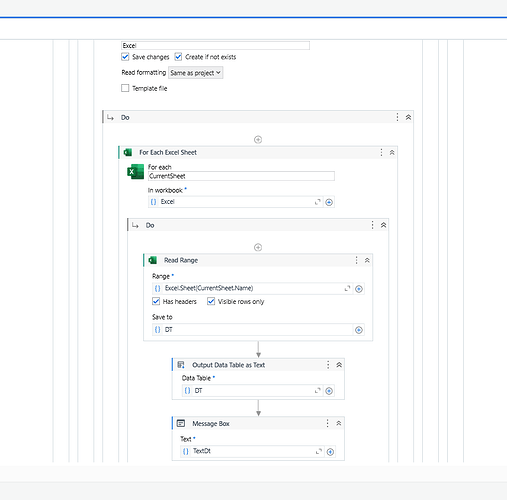Click the CurrentSheet For each input field
The image size is (507, 500).
(x=241, y=176)
